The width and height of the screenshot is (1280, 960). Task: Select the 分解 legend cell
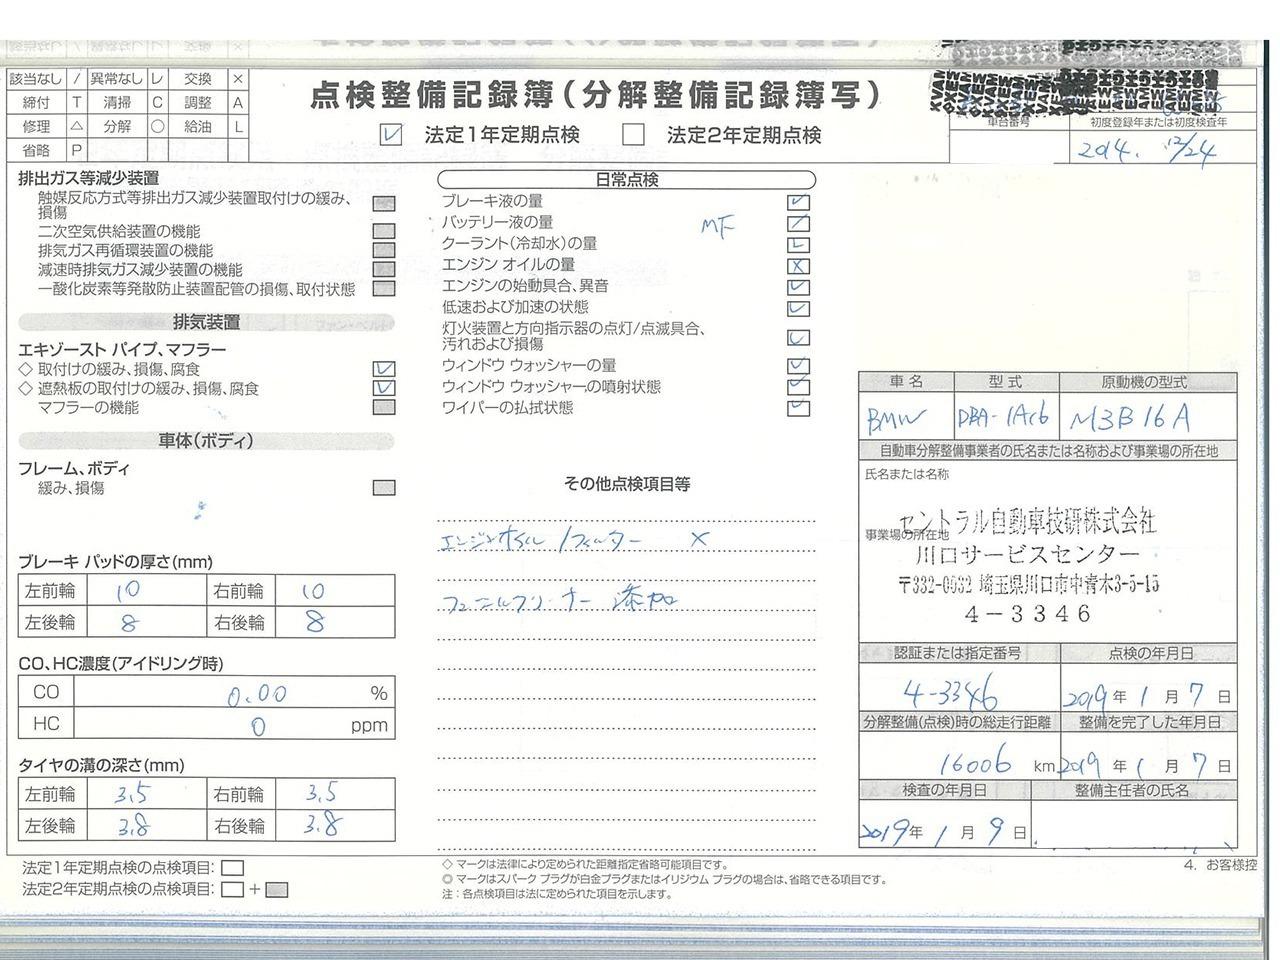[117, 127]
